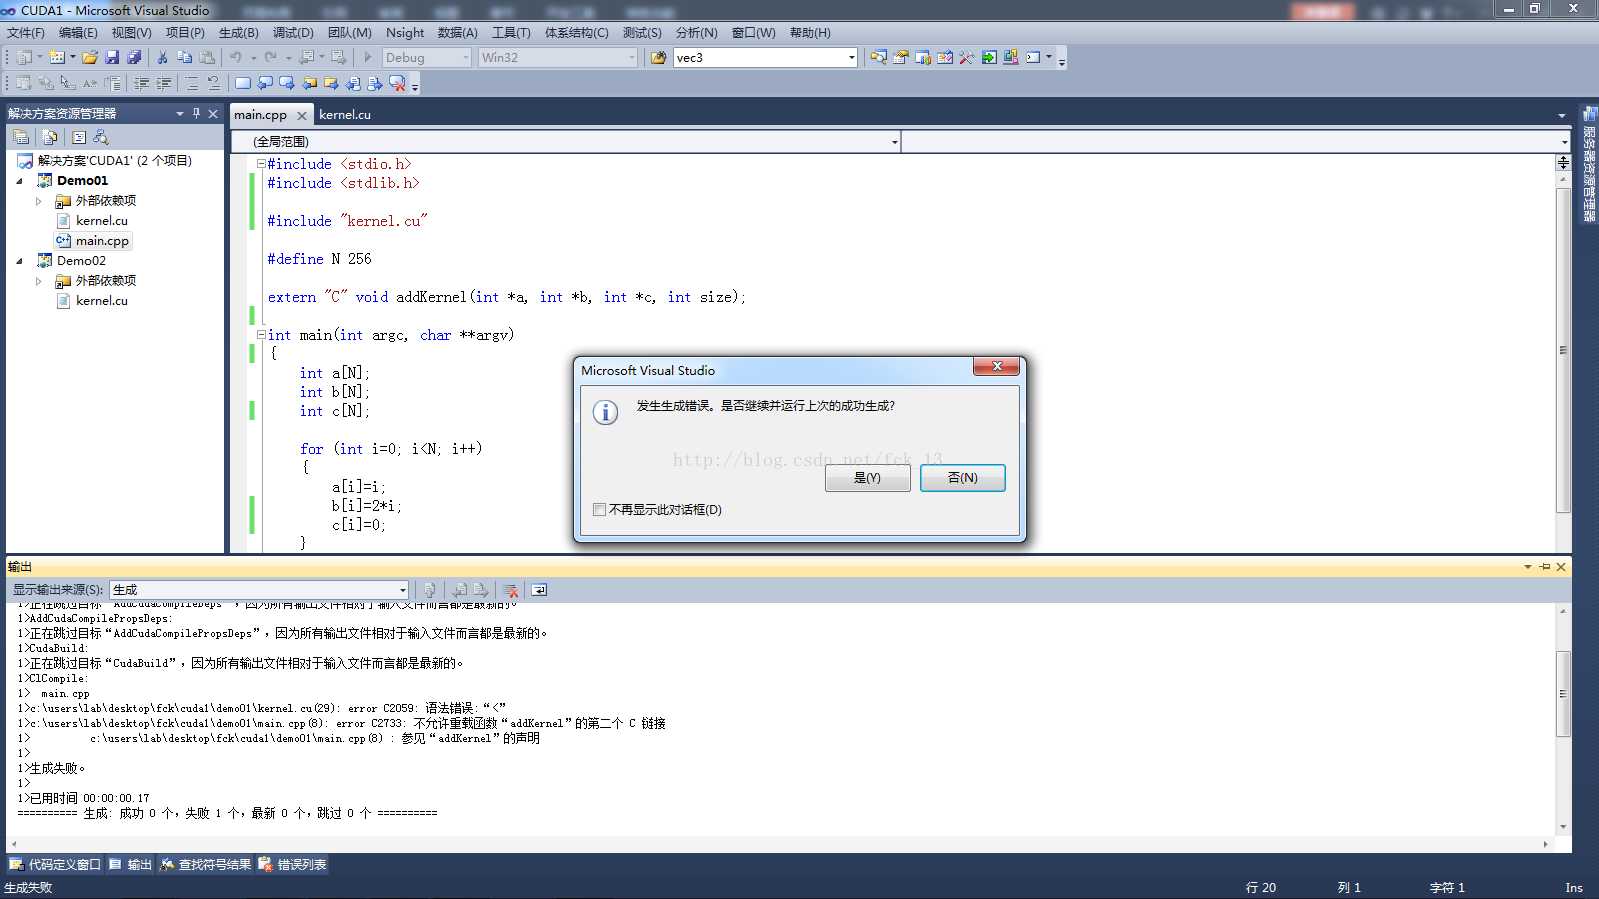Click the Increase Indent icon

coord(163,84)
